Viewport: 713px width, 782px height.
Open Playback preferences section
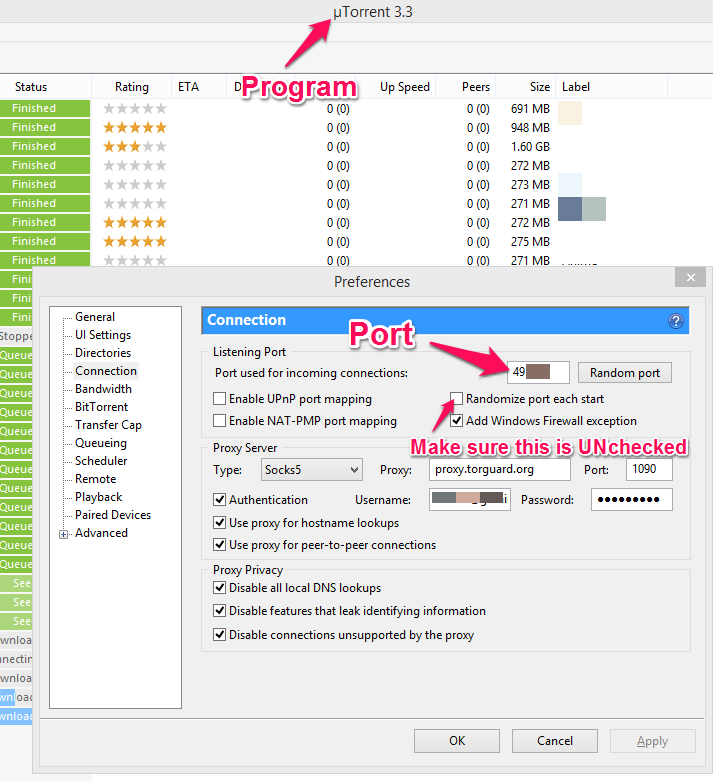pyautogui.click(x=98, y=497)
